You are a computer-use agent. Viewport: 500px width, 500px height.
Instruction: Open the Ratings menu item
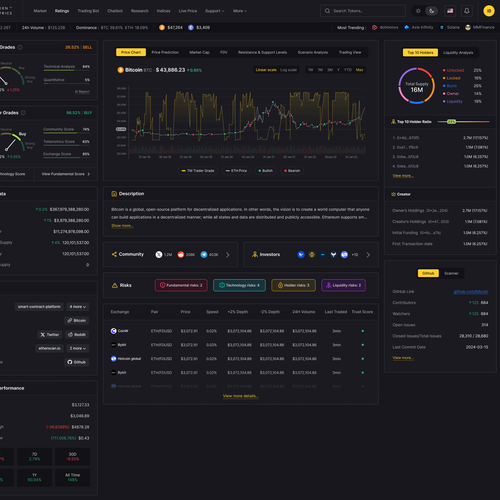[x=62, y=11]
